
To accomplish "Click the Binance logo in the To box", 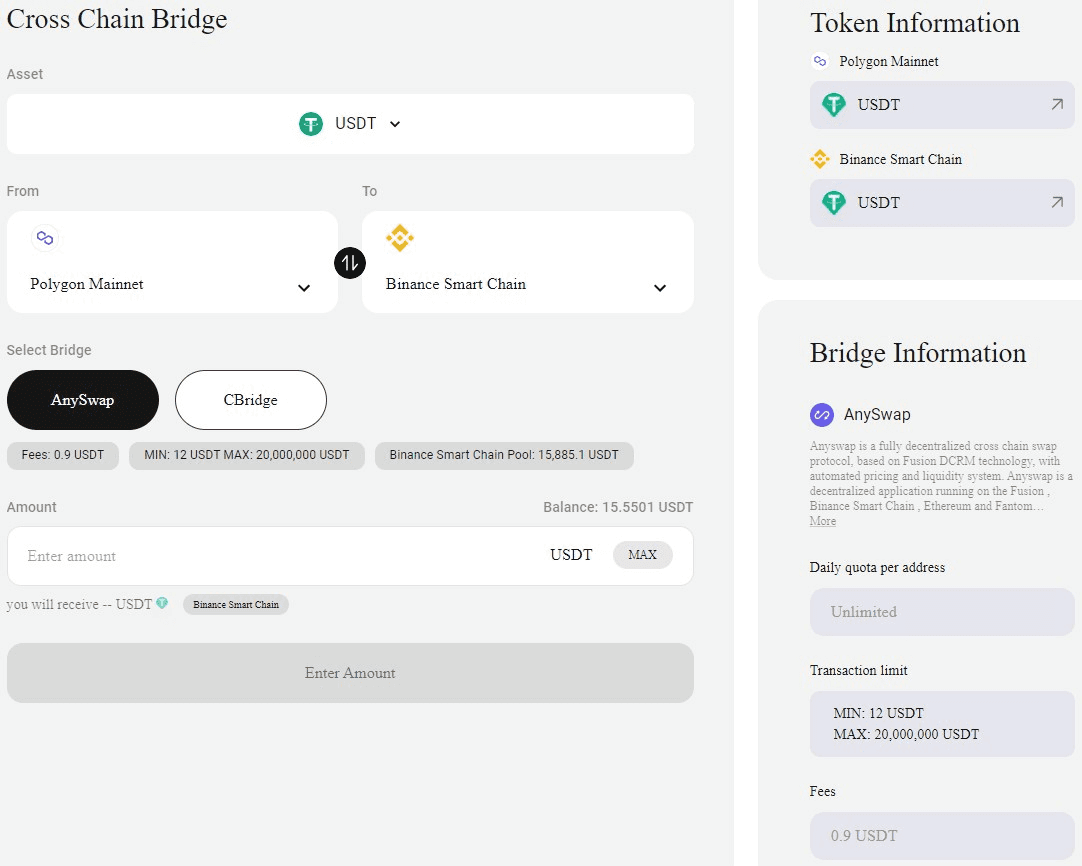I will pyautogui.click(x=400, y=238).
